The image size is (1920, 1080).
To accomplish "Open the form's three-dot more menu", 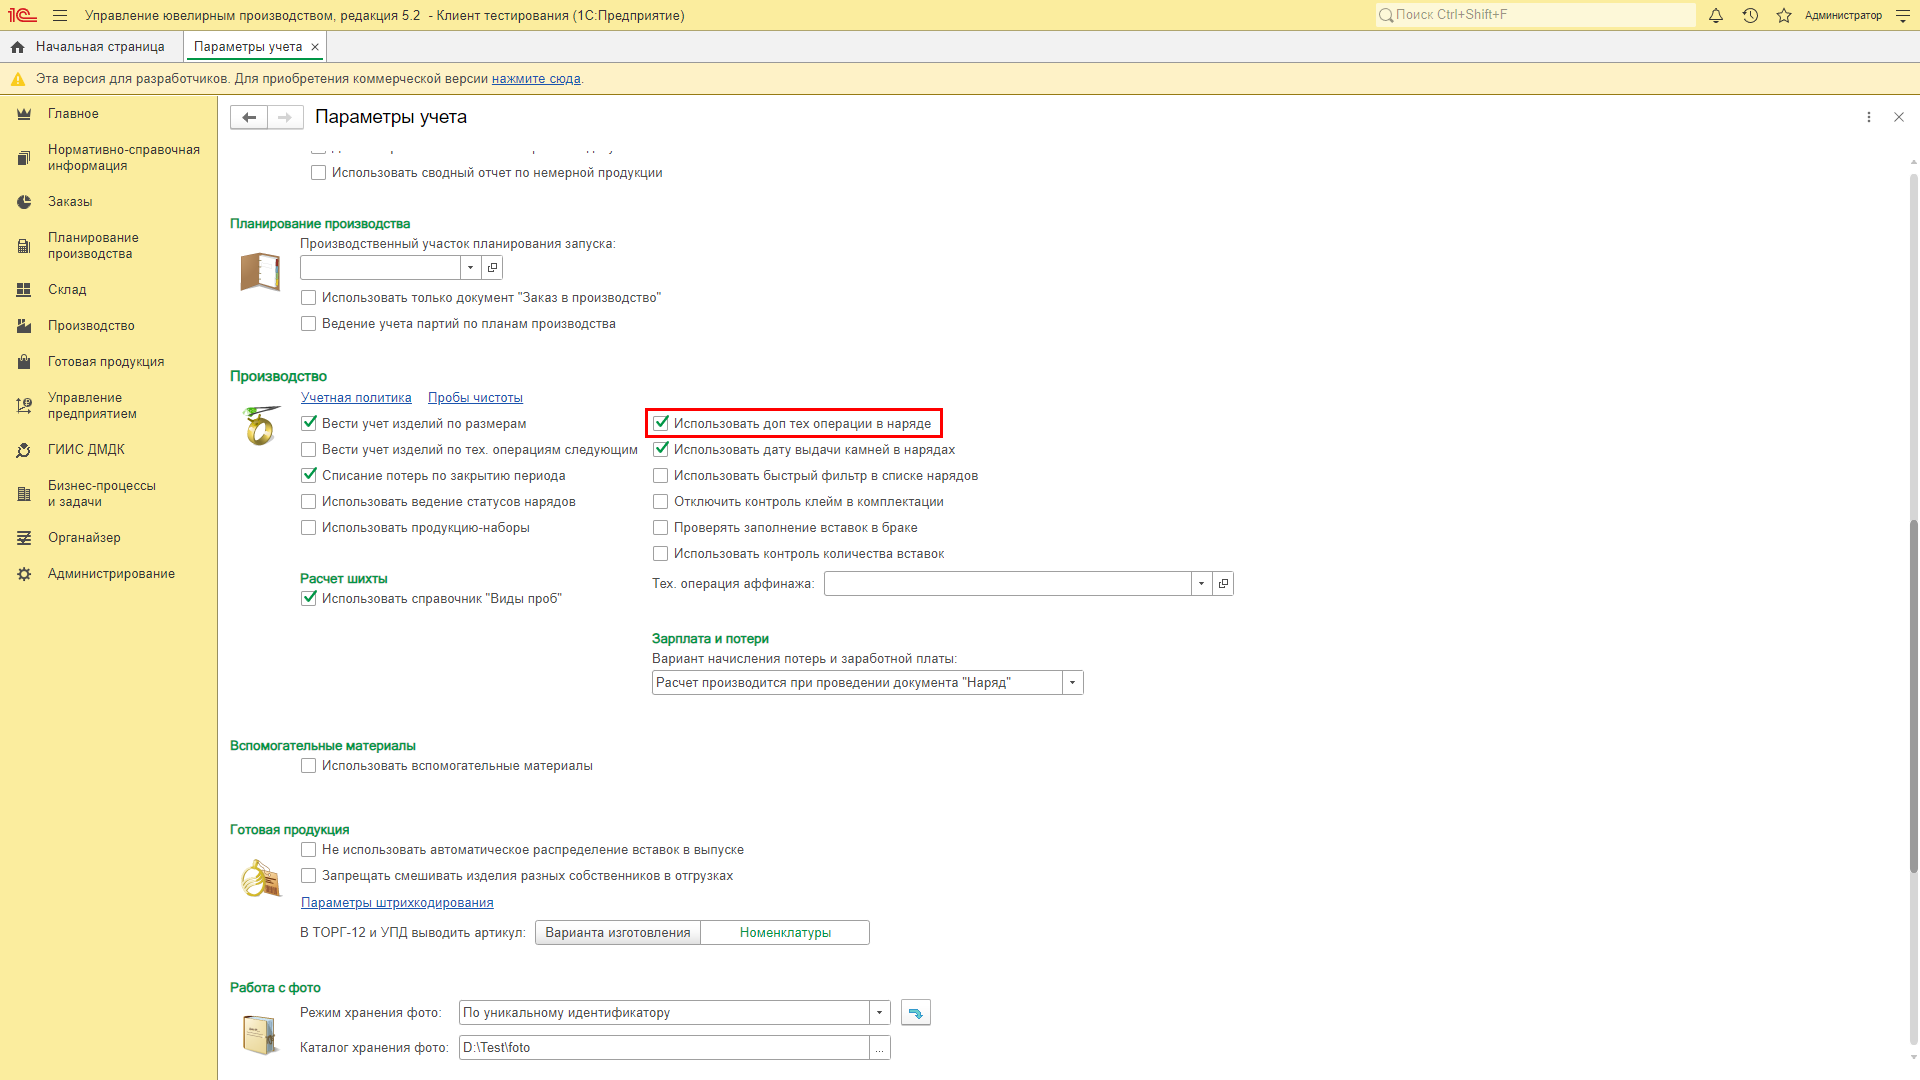I will (1869, 117).
